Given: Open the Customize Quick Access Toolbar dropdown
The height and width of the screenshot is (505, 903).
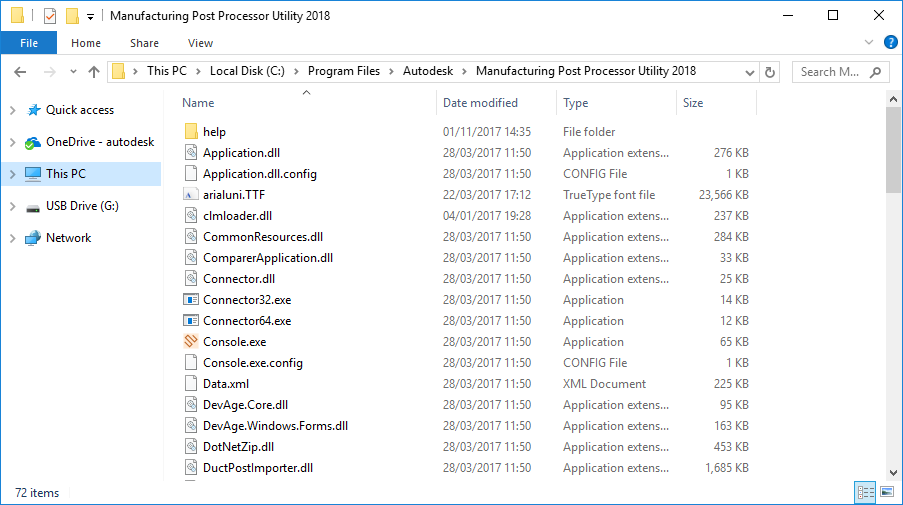Looking at the screenshot, I should tap(90, 17).
